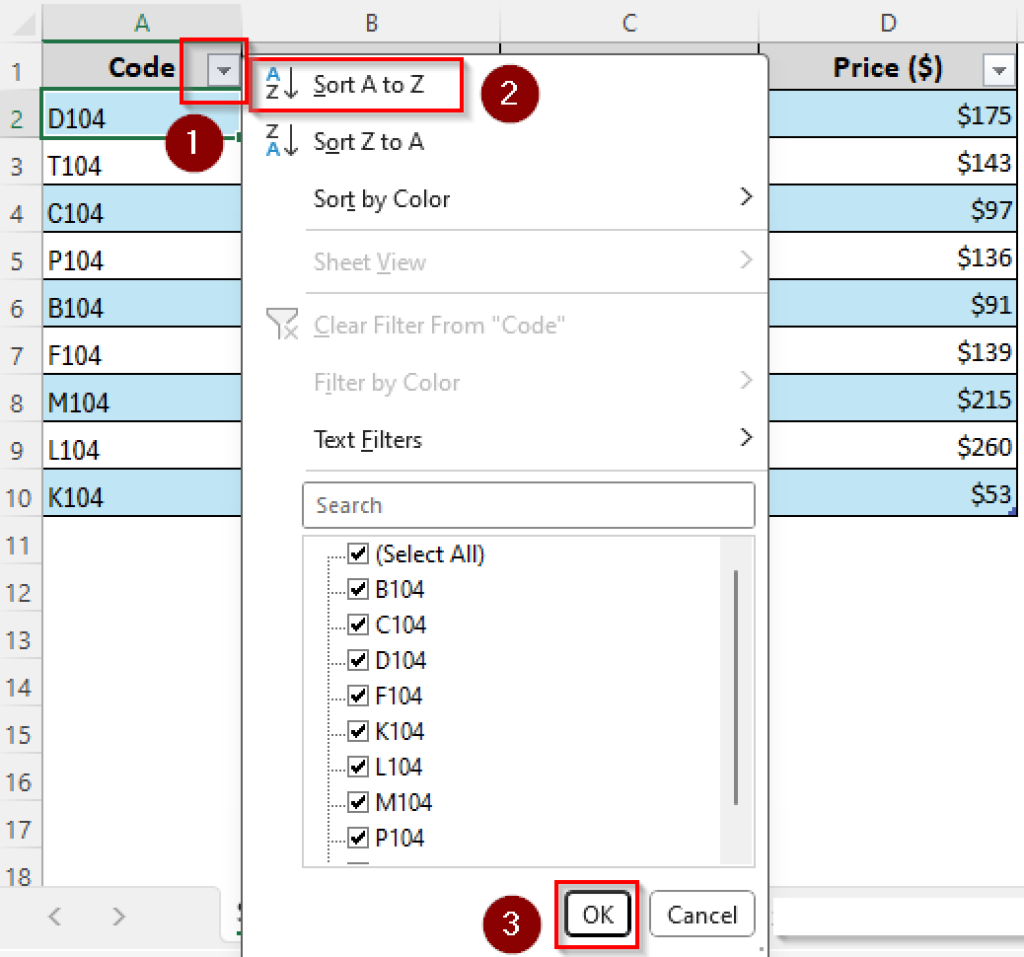Click inside the filter Search box
The width and height of the screenshot is (1024, 957).
[528, 505]
